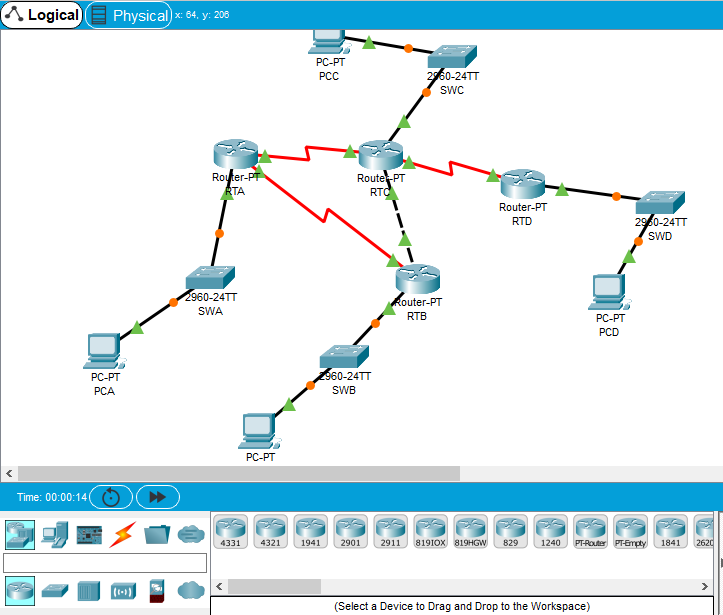Click the Power Cycle Devices button
723x615 pixels.
point(110,497)
